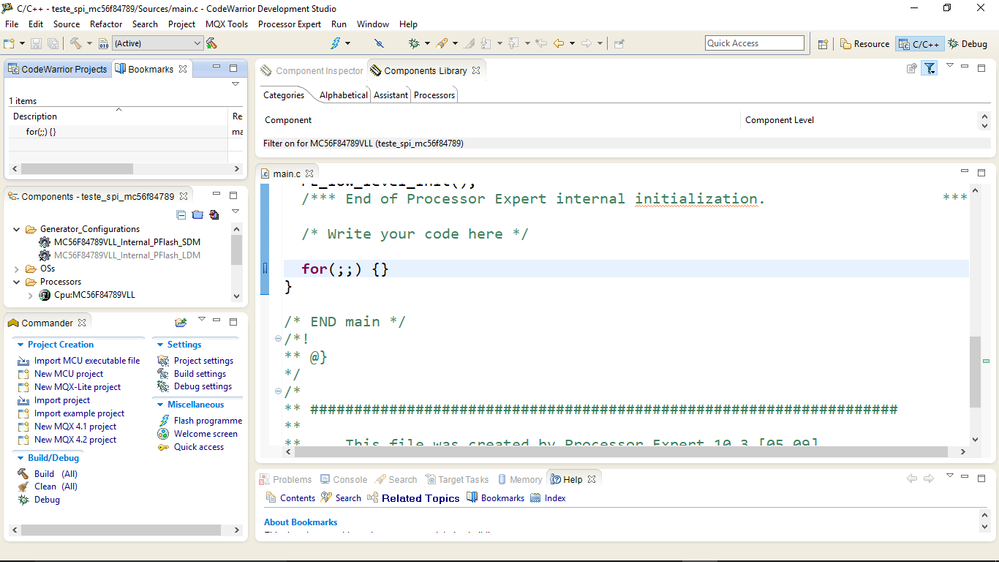Click the build configuration binary icon beside (Active)
Screen dimensions: 999x562
(x=103, y=43)
